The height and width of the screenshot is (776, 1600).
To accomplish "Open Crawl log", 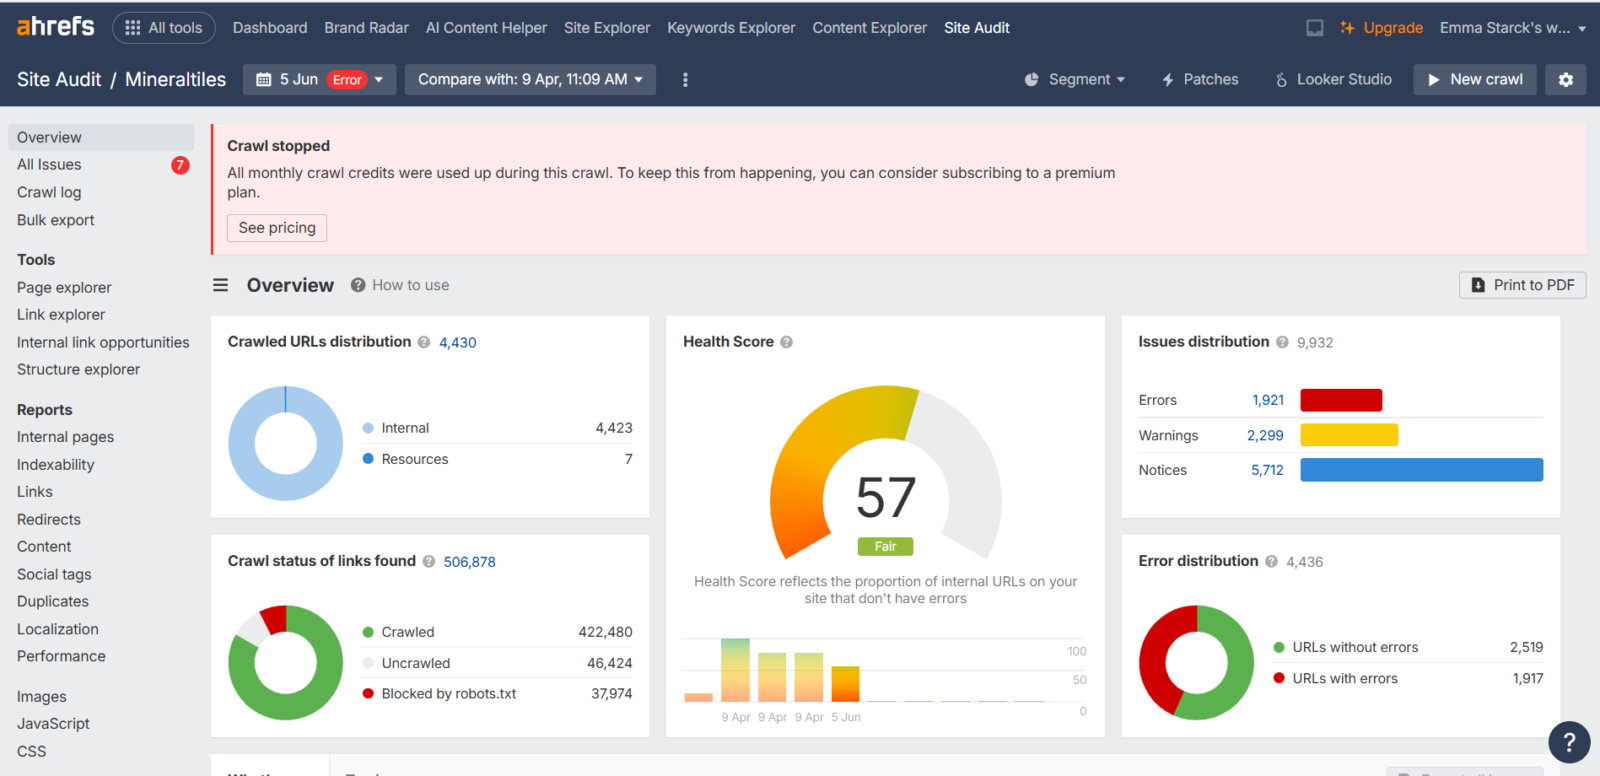I will click(49, 192).
